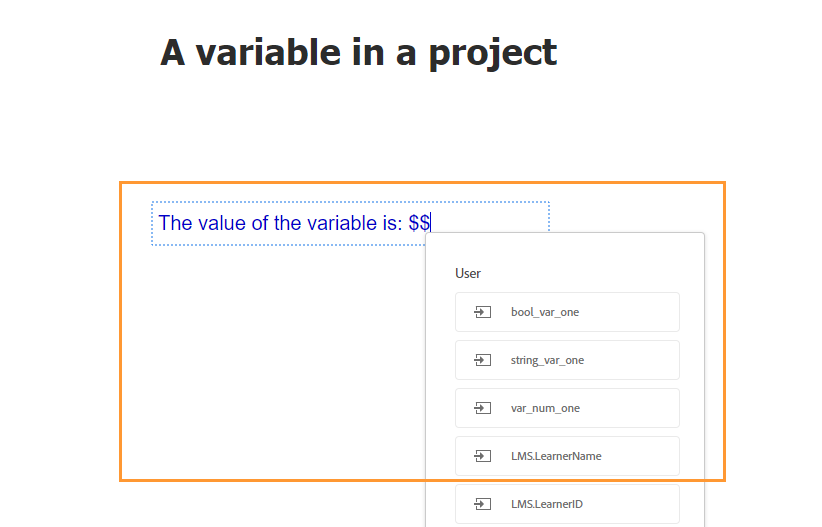The width and height of the screenshot is (822, 527).
Task: Pick the var_num_one variable label
Action: point(545,408)
